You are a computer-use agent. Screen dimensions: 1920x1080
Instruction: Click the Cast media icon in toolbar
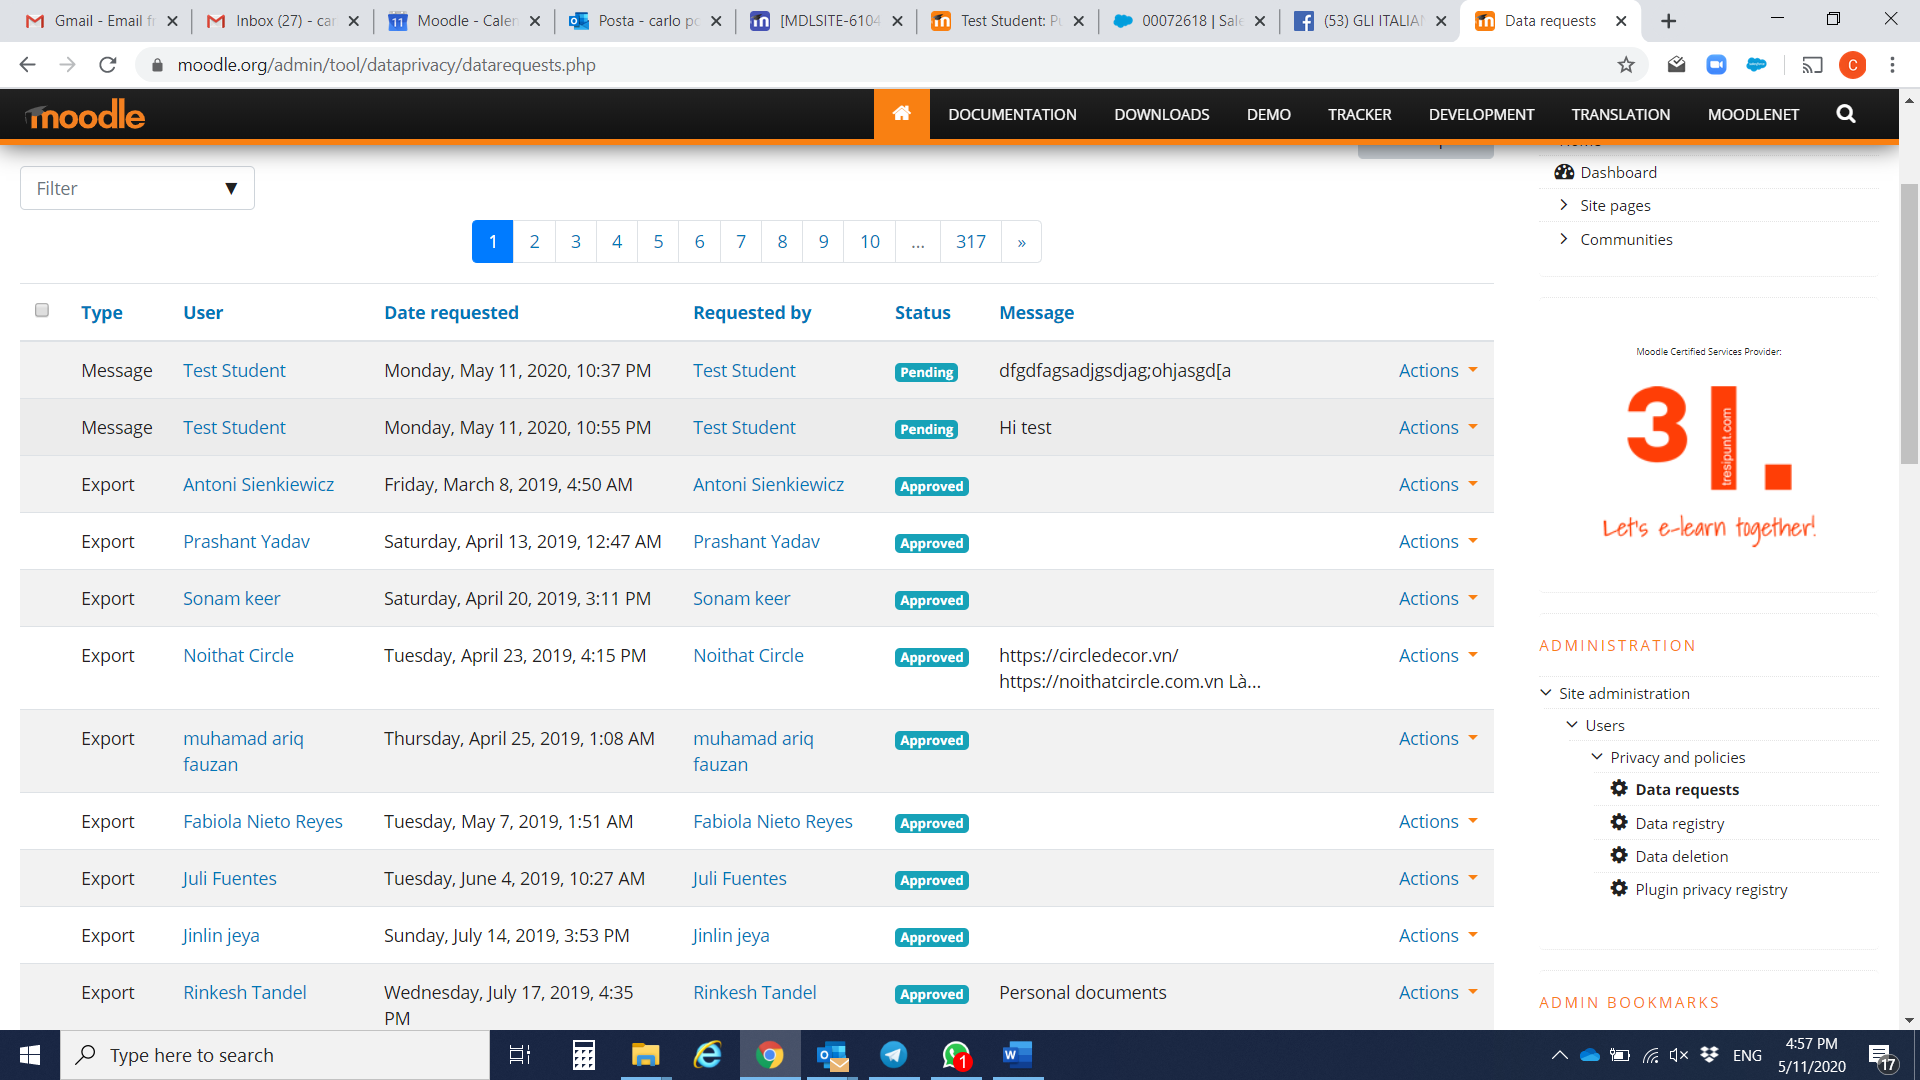coord(1812,65)
